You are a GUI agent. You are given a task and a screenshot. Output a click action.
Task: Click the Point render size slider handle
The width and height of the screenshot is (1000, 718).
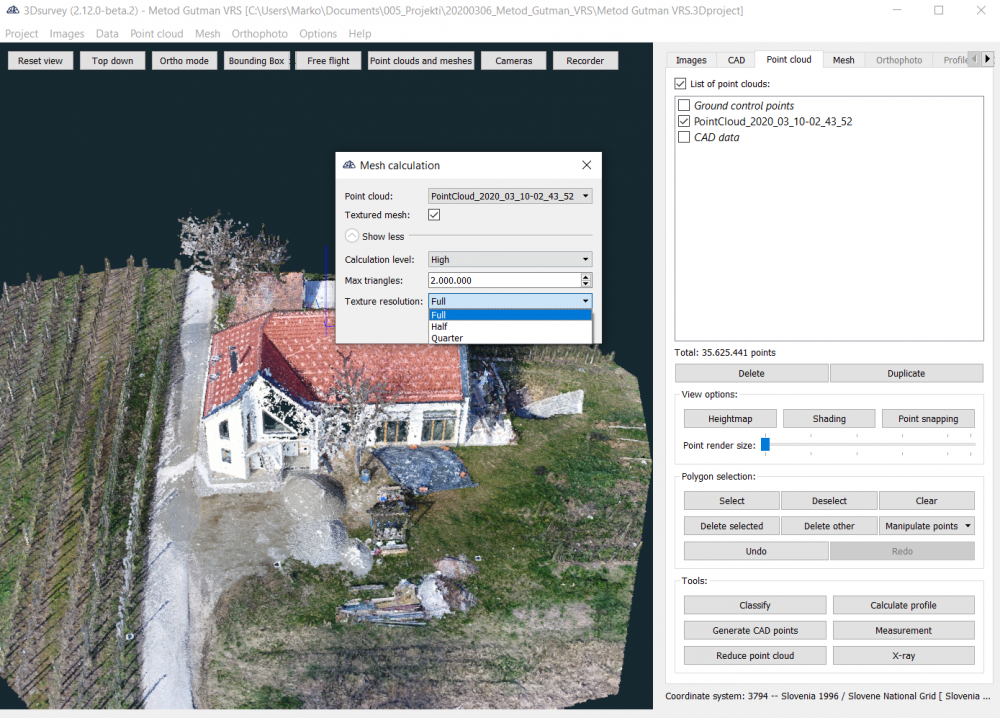[x=765, y=444]
